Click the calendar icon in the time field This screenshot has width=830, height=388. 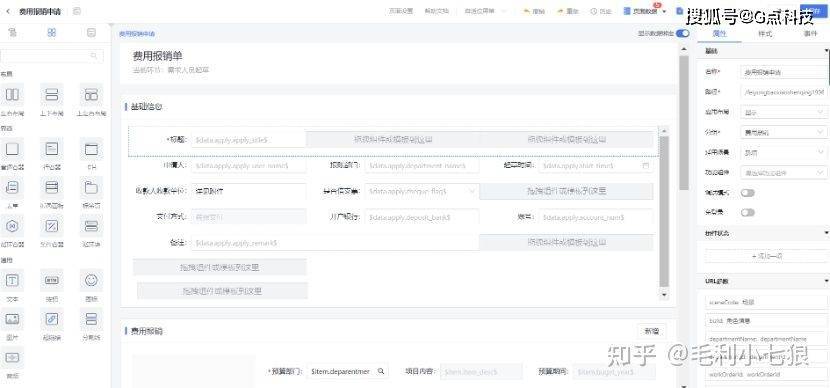(x=645, y=166)
